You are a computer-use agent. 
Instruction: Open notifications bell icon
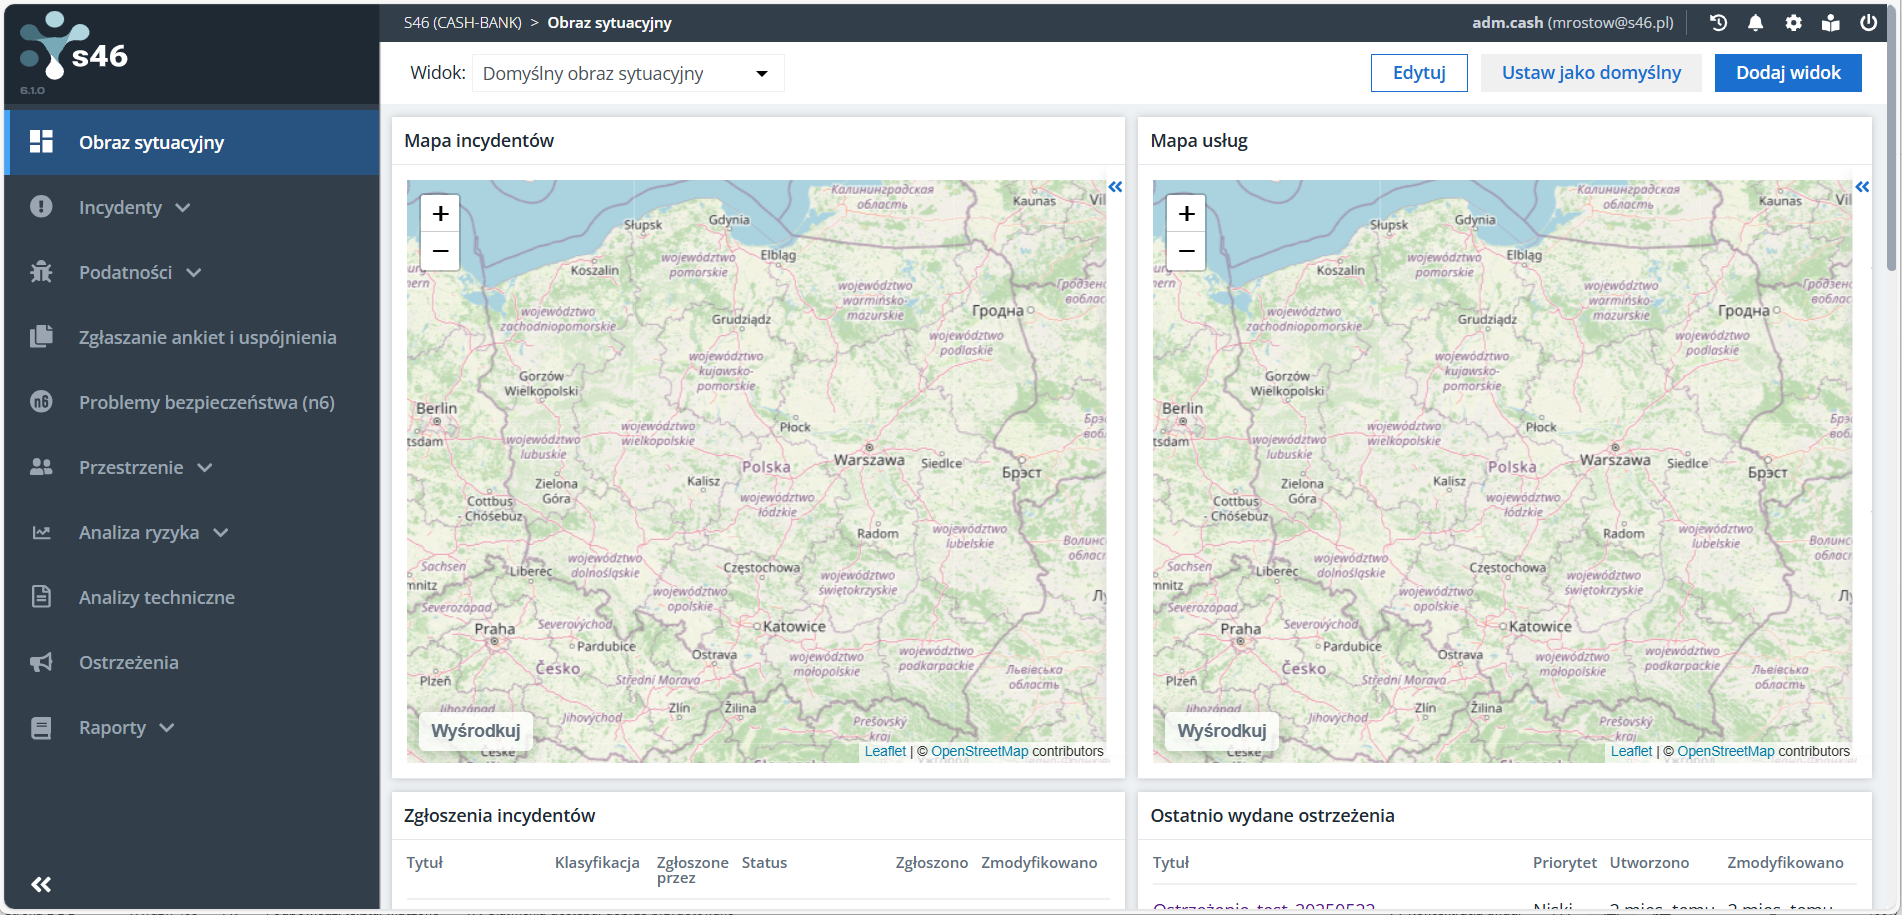click(x=1755, y=23)
